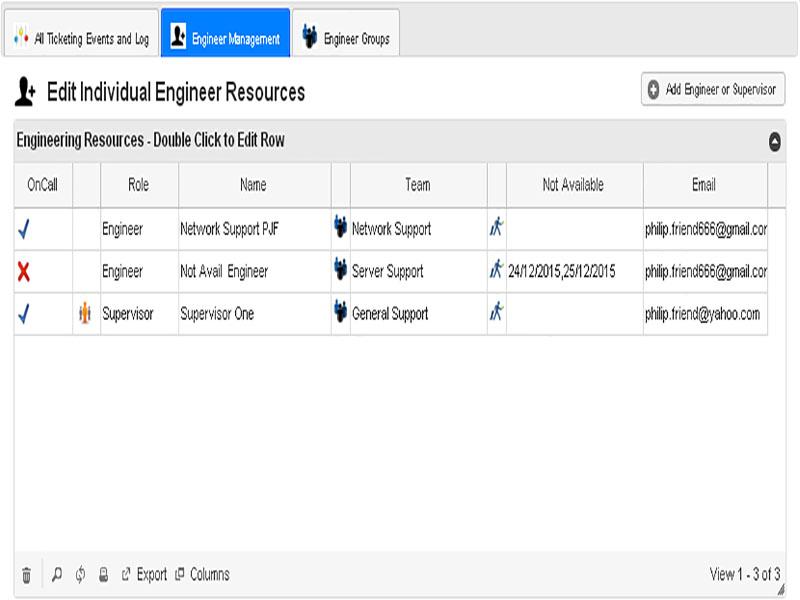Screen dimensions: 800x600
Task: Click the orange supervisor icon beside Supervisor One
Action: 85,313
